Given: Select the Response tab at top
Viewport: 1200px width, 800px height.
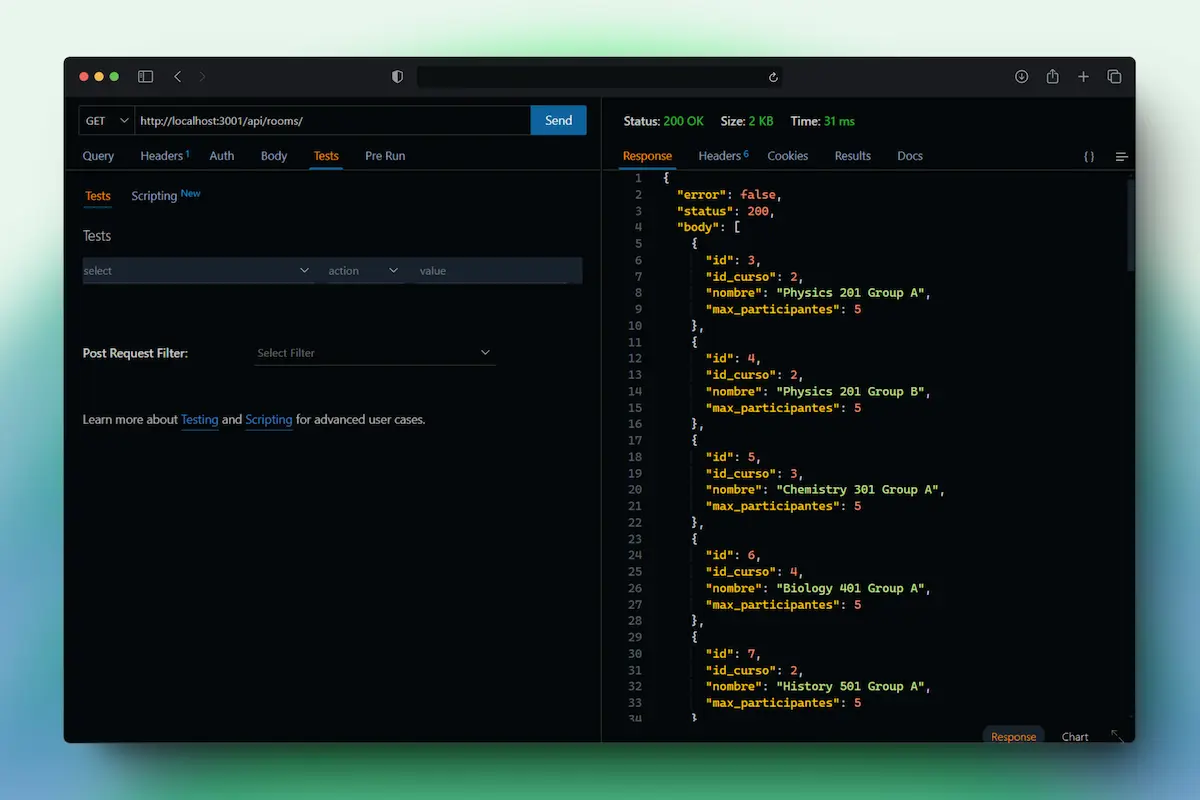Looking at the screenshot, I should (647, 156).
